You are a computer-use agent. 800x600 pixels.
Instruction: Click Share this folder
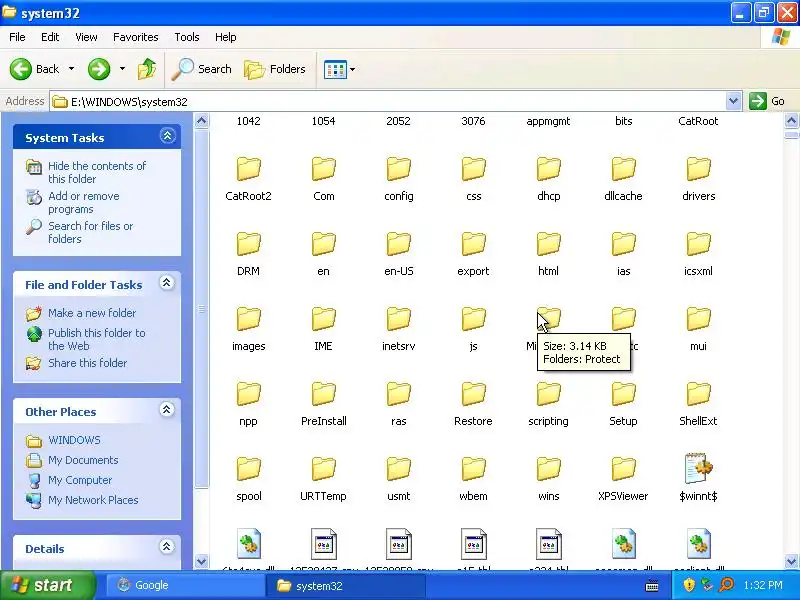87,363
